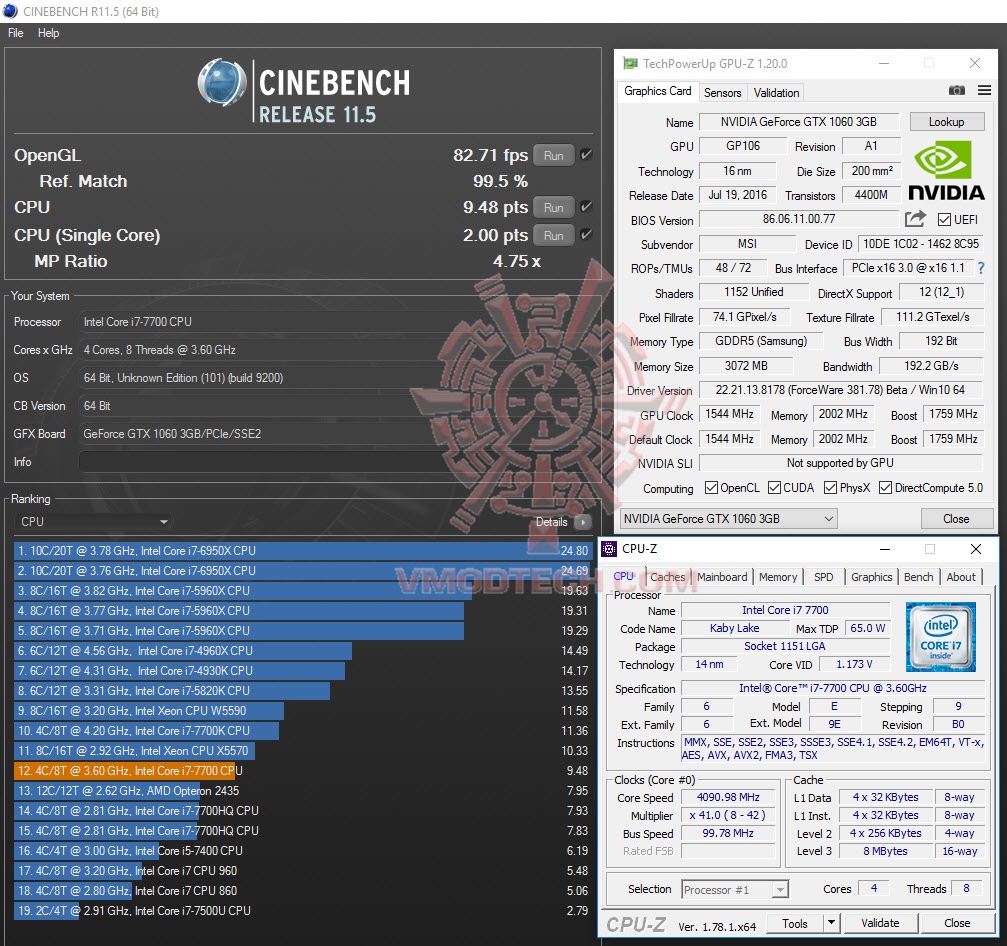Select ranking row 16 i5-7400 CPU
This screenshot has height=946, width=1007.
tap(301, 851)
